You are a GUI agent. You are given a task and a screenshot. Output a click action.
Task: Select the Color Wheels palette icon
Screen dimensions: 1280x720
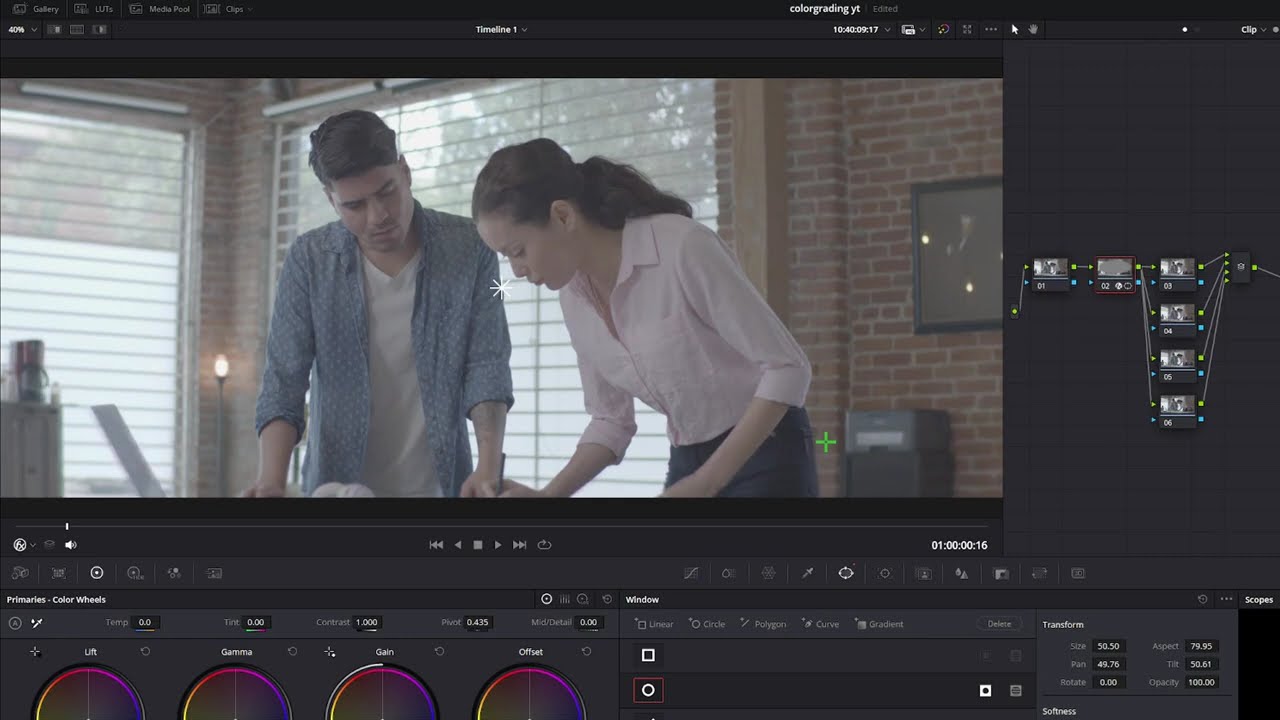click(97, 573)
